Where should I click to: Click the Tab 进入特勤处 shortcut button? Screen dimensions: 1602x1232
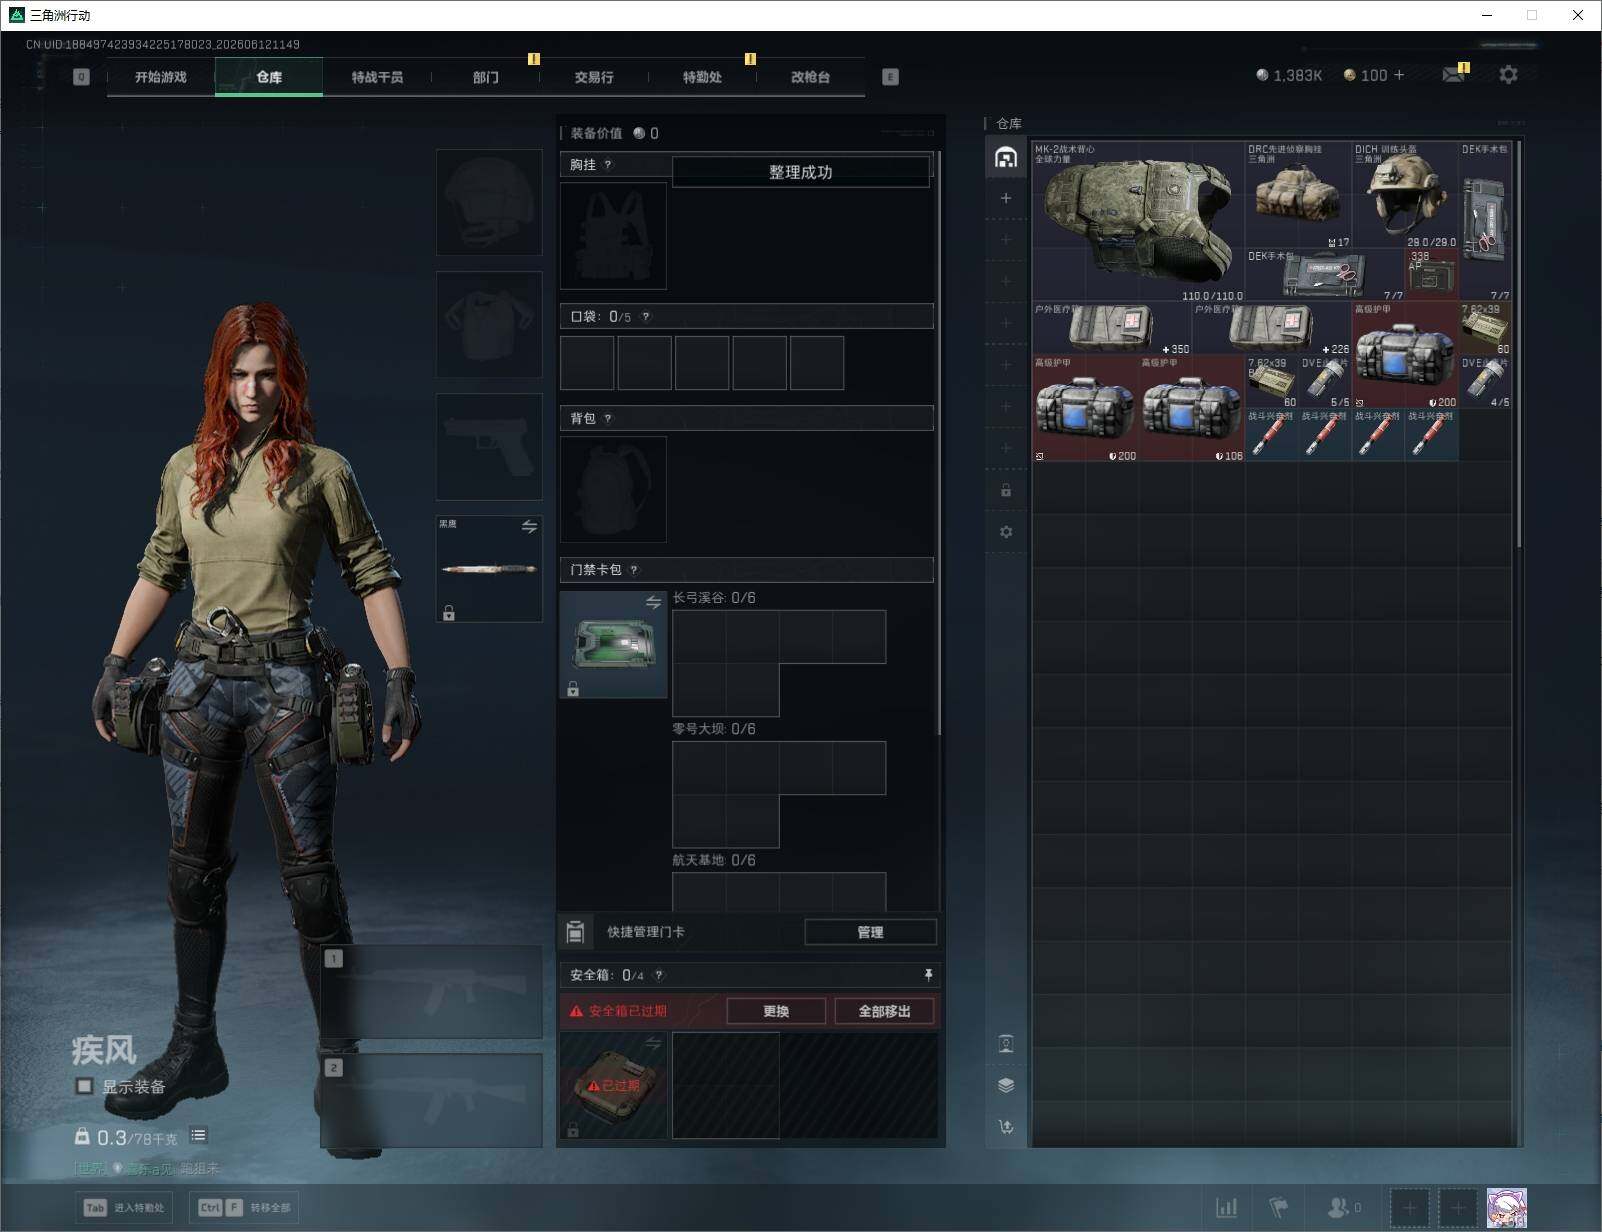click(124, 1207)
